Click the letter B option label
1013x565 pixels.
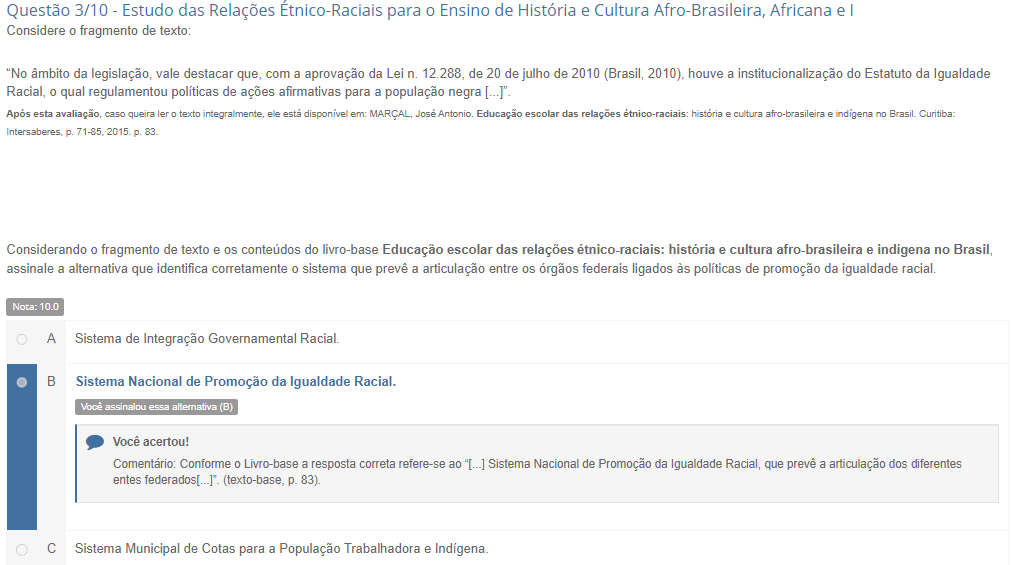(51, 382)
